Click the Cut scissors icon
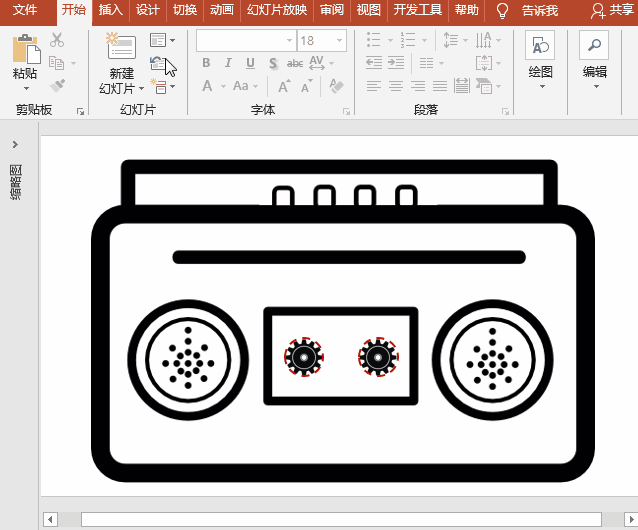 tap(57, 40)
